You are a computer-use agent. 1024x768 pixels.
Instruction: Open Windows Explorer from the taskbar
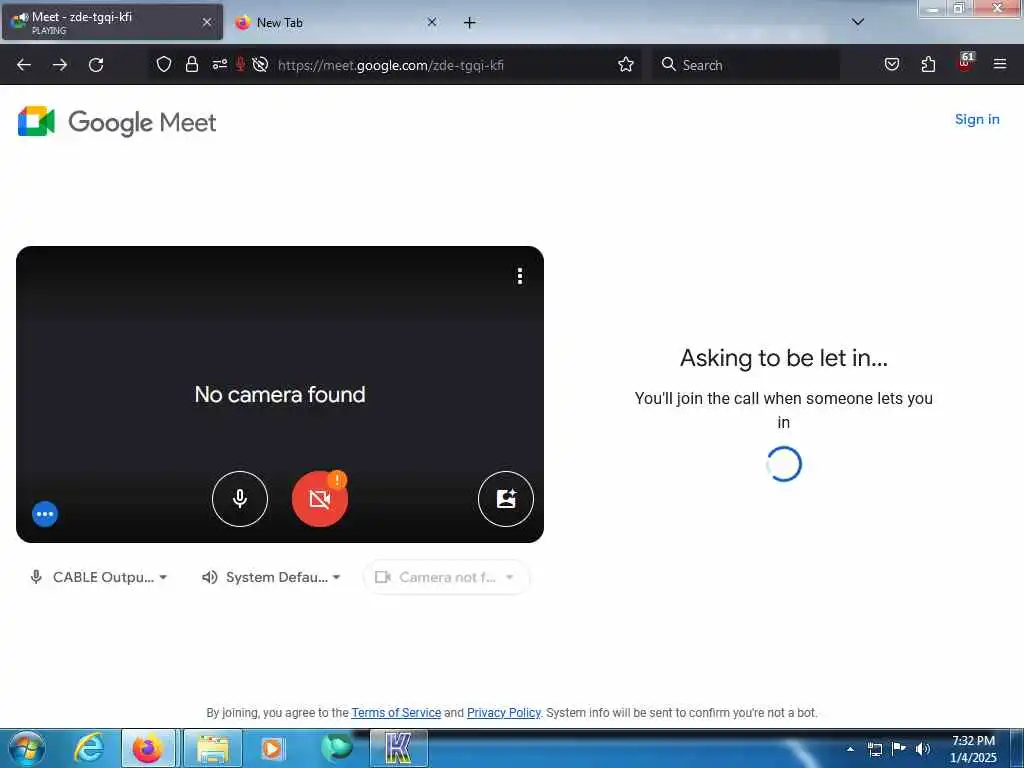point(213,748)
